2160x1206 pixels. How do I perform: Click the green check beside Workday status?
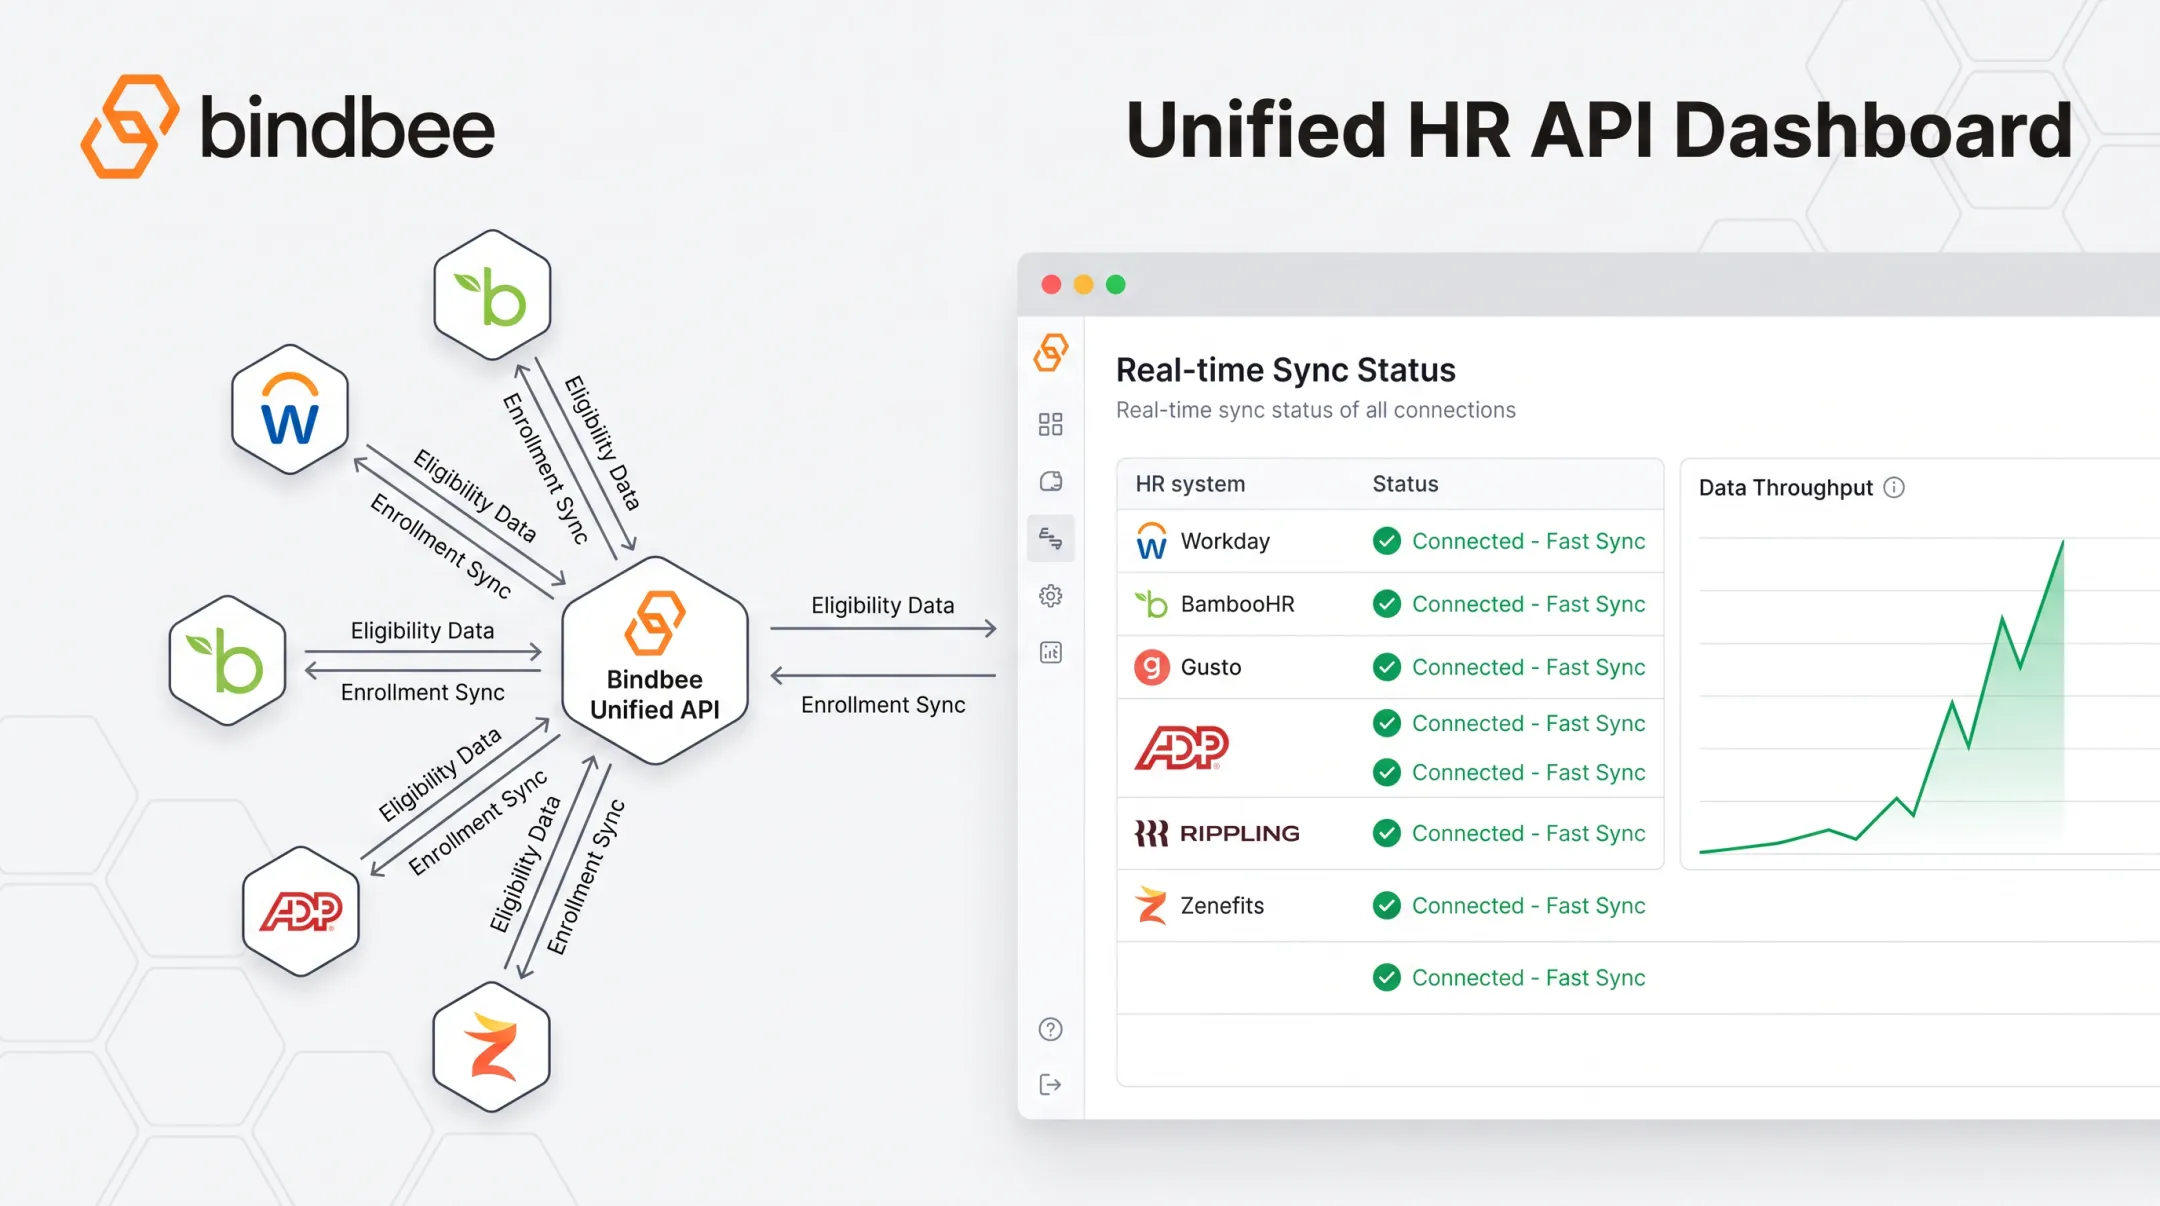pyautogui.click(x=1386, y=541)
